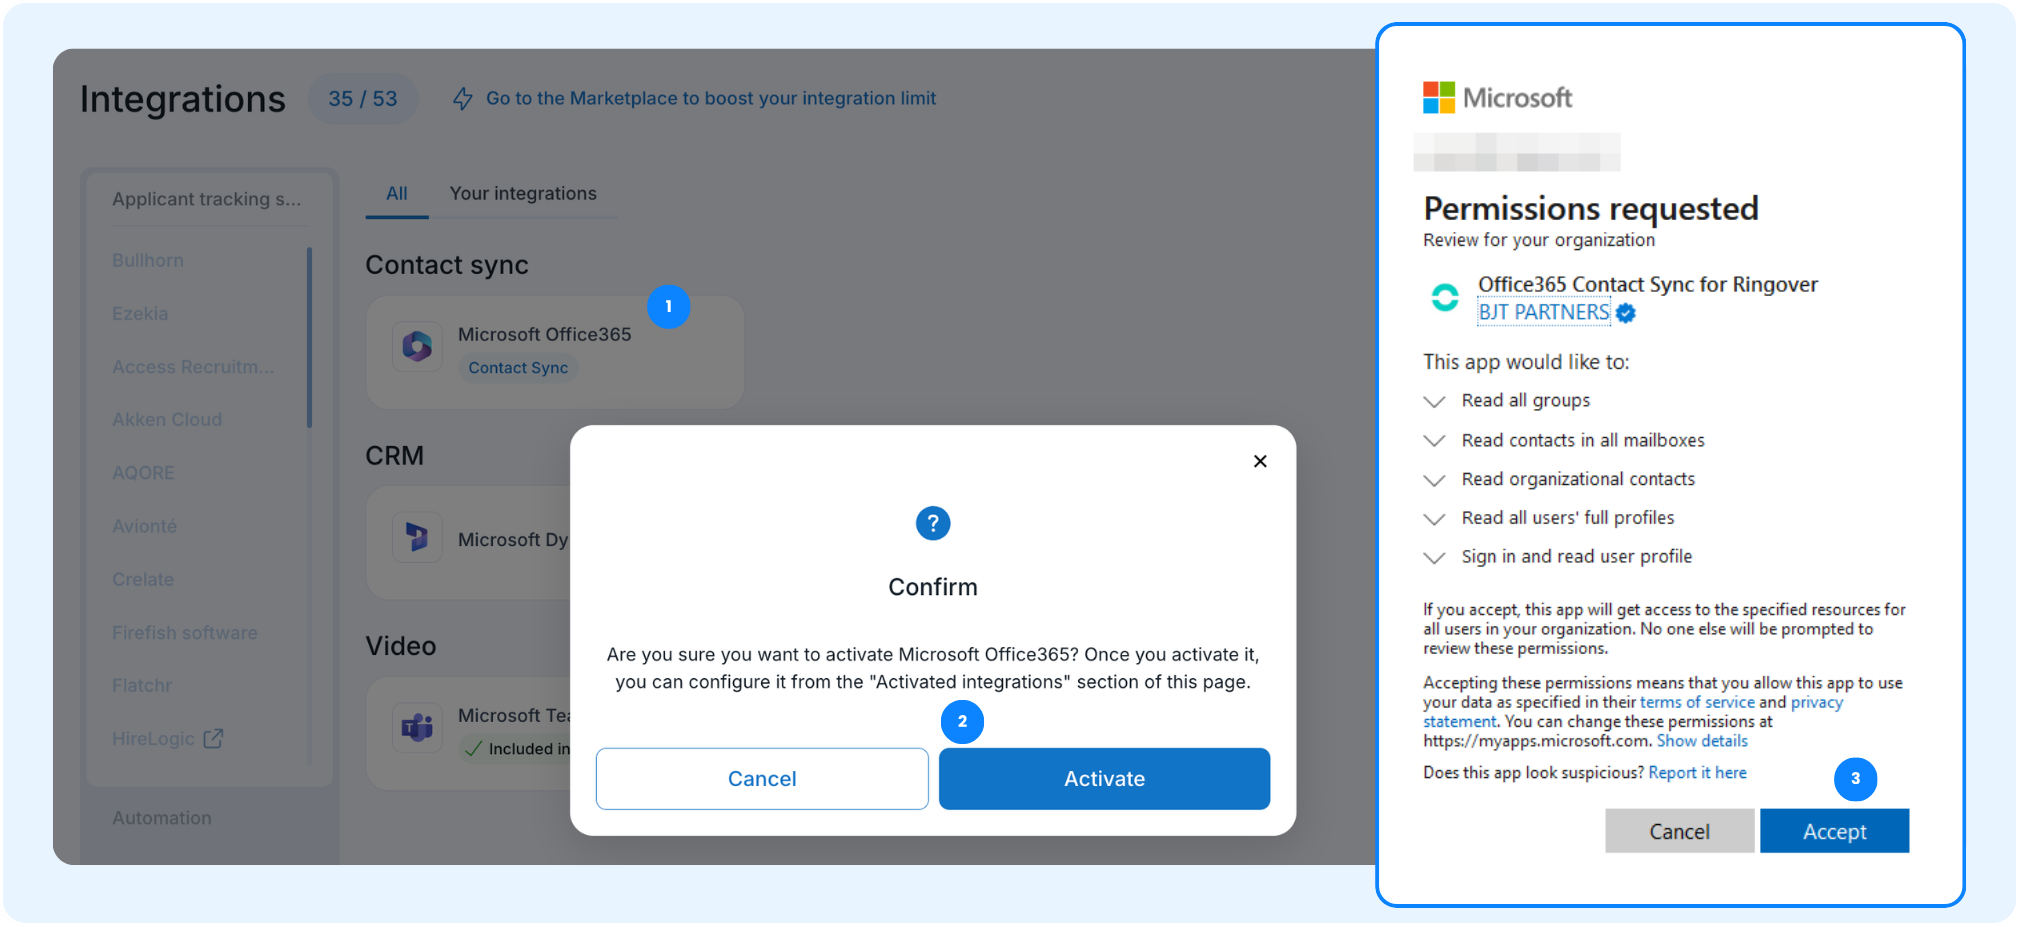This screenshot has width=2020, height=927.
Task: Click 'Office365 Contact Sync for Ringover' app name
Action: pos(1648,285)
